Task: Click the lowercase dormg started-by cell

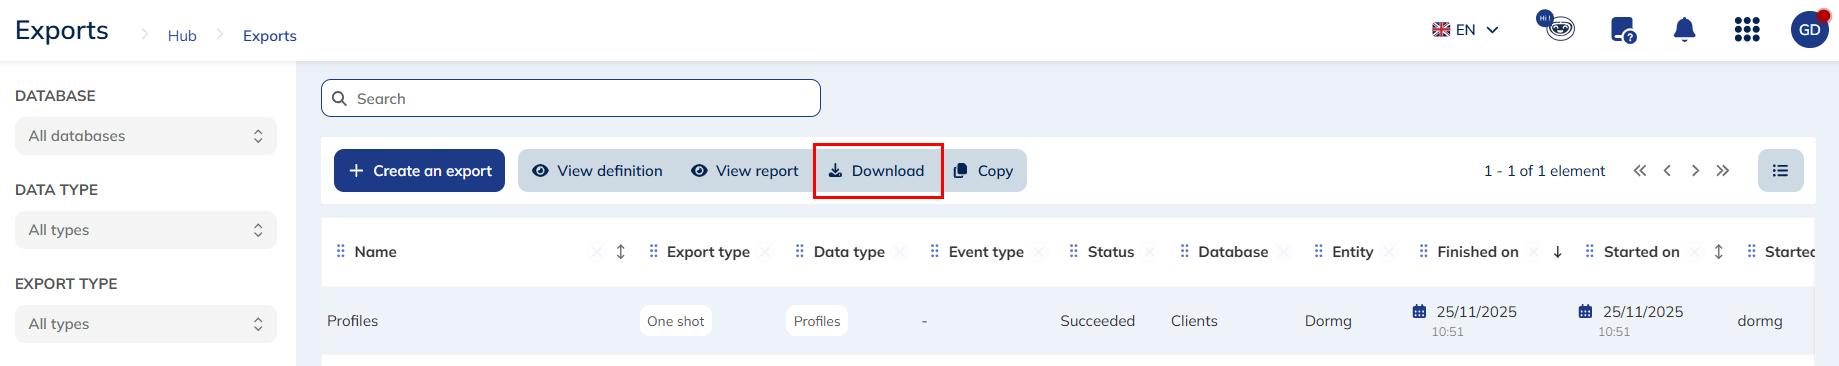Action: pyautogui.click(x=1760, y=321)
